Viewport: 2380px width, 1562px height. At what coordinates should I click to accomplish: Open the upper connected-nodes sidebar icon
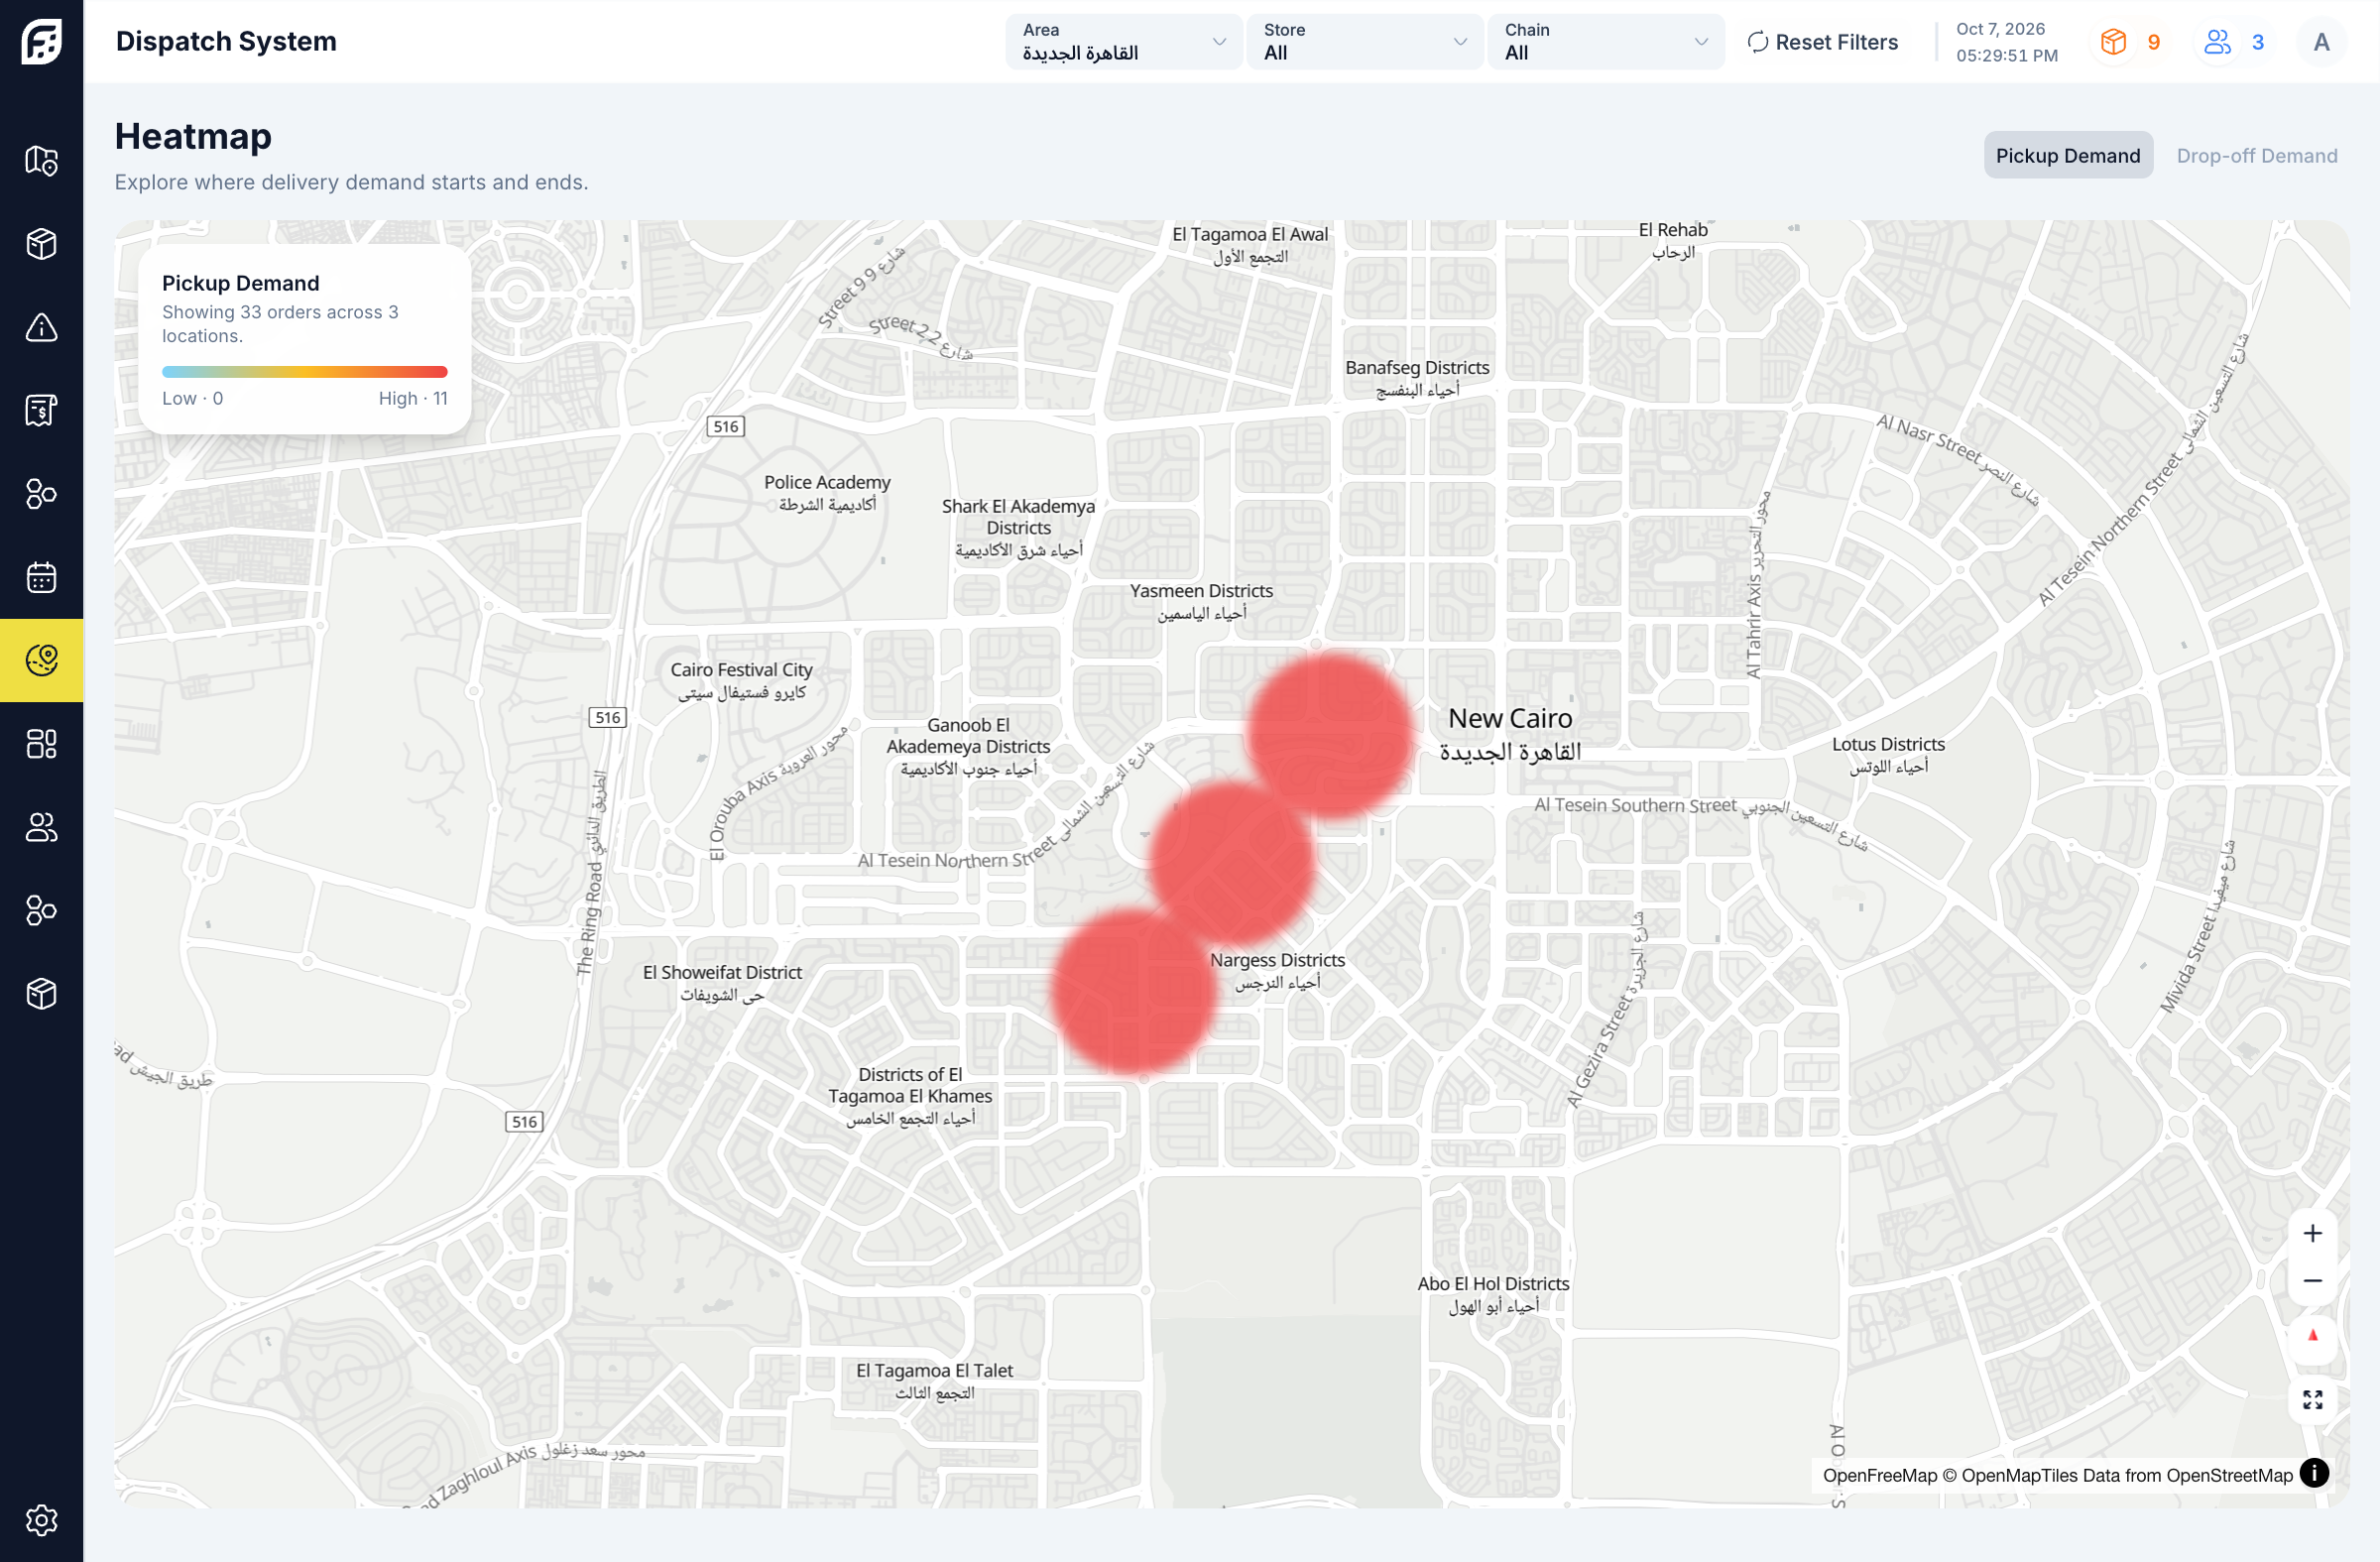coord(41,493)
